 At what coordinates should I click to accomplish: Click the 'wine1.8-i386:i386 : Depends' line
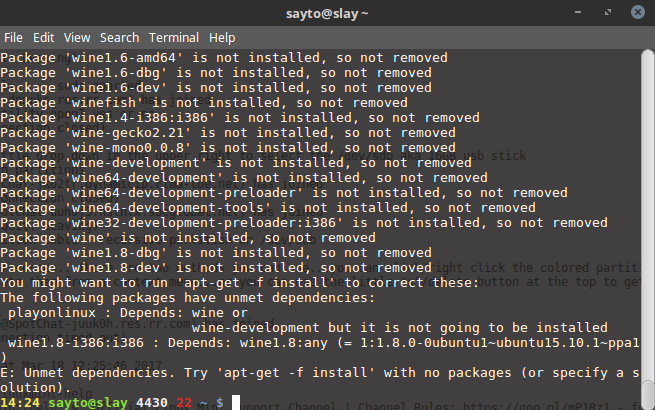pos(324,343)
